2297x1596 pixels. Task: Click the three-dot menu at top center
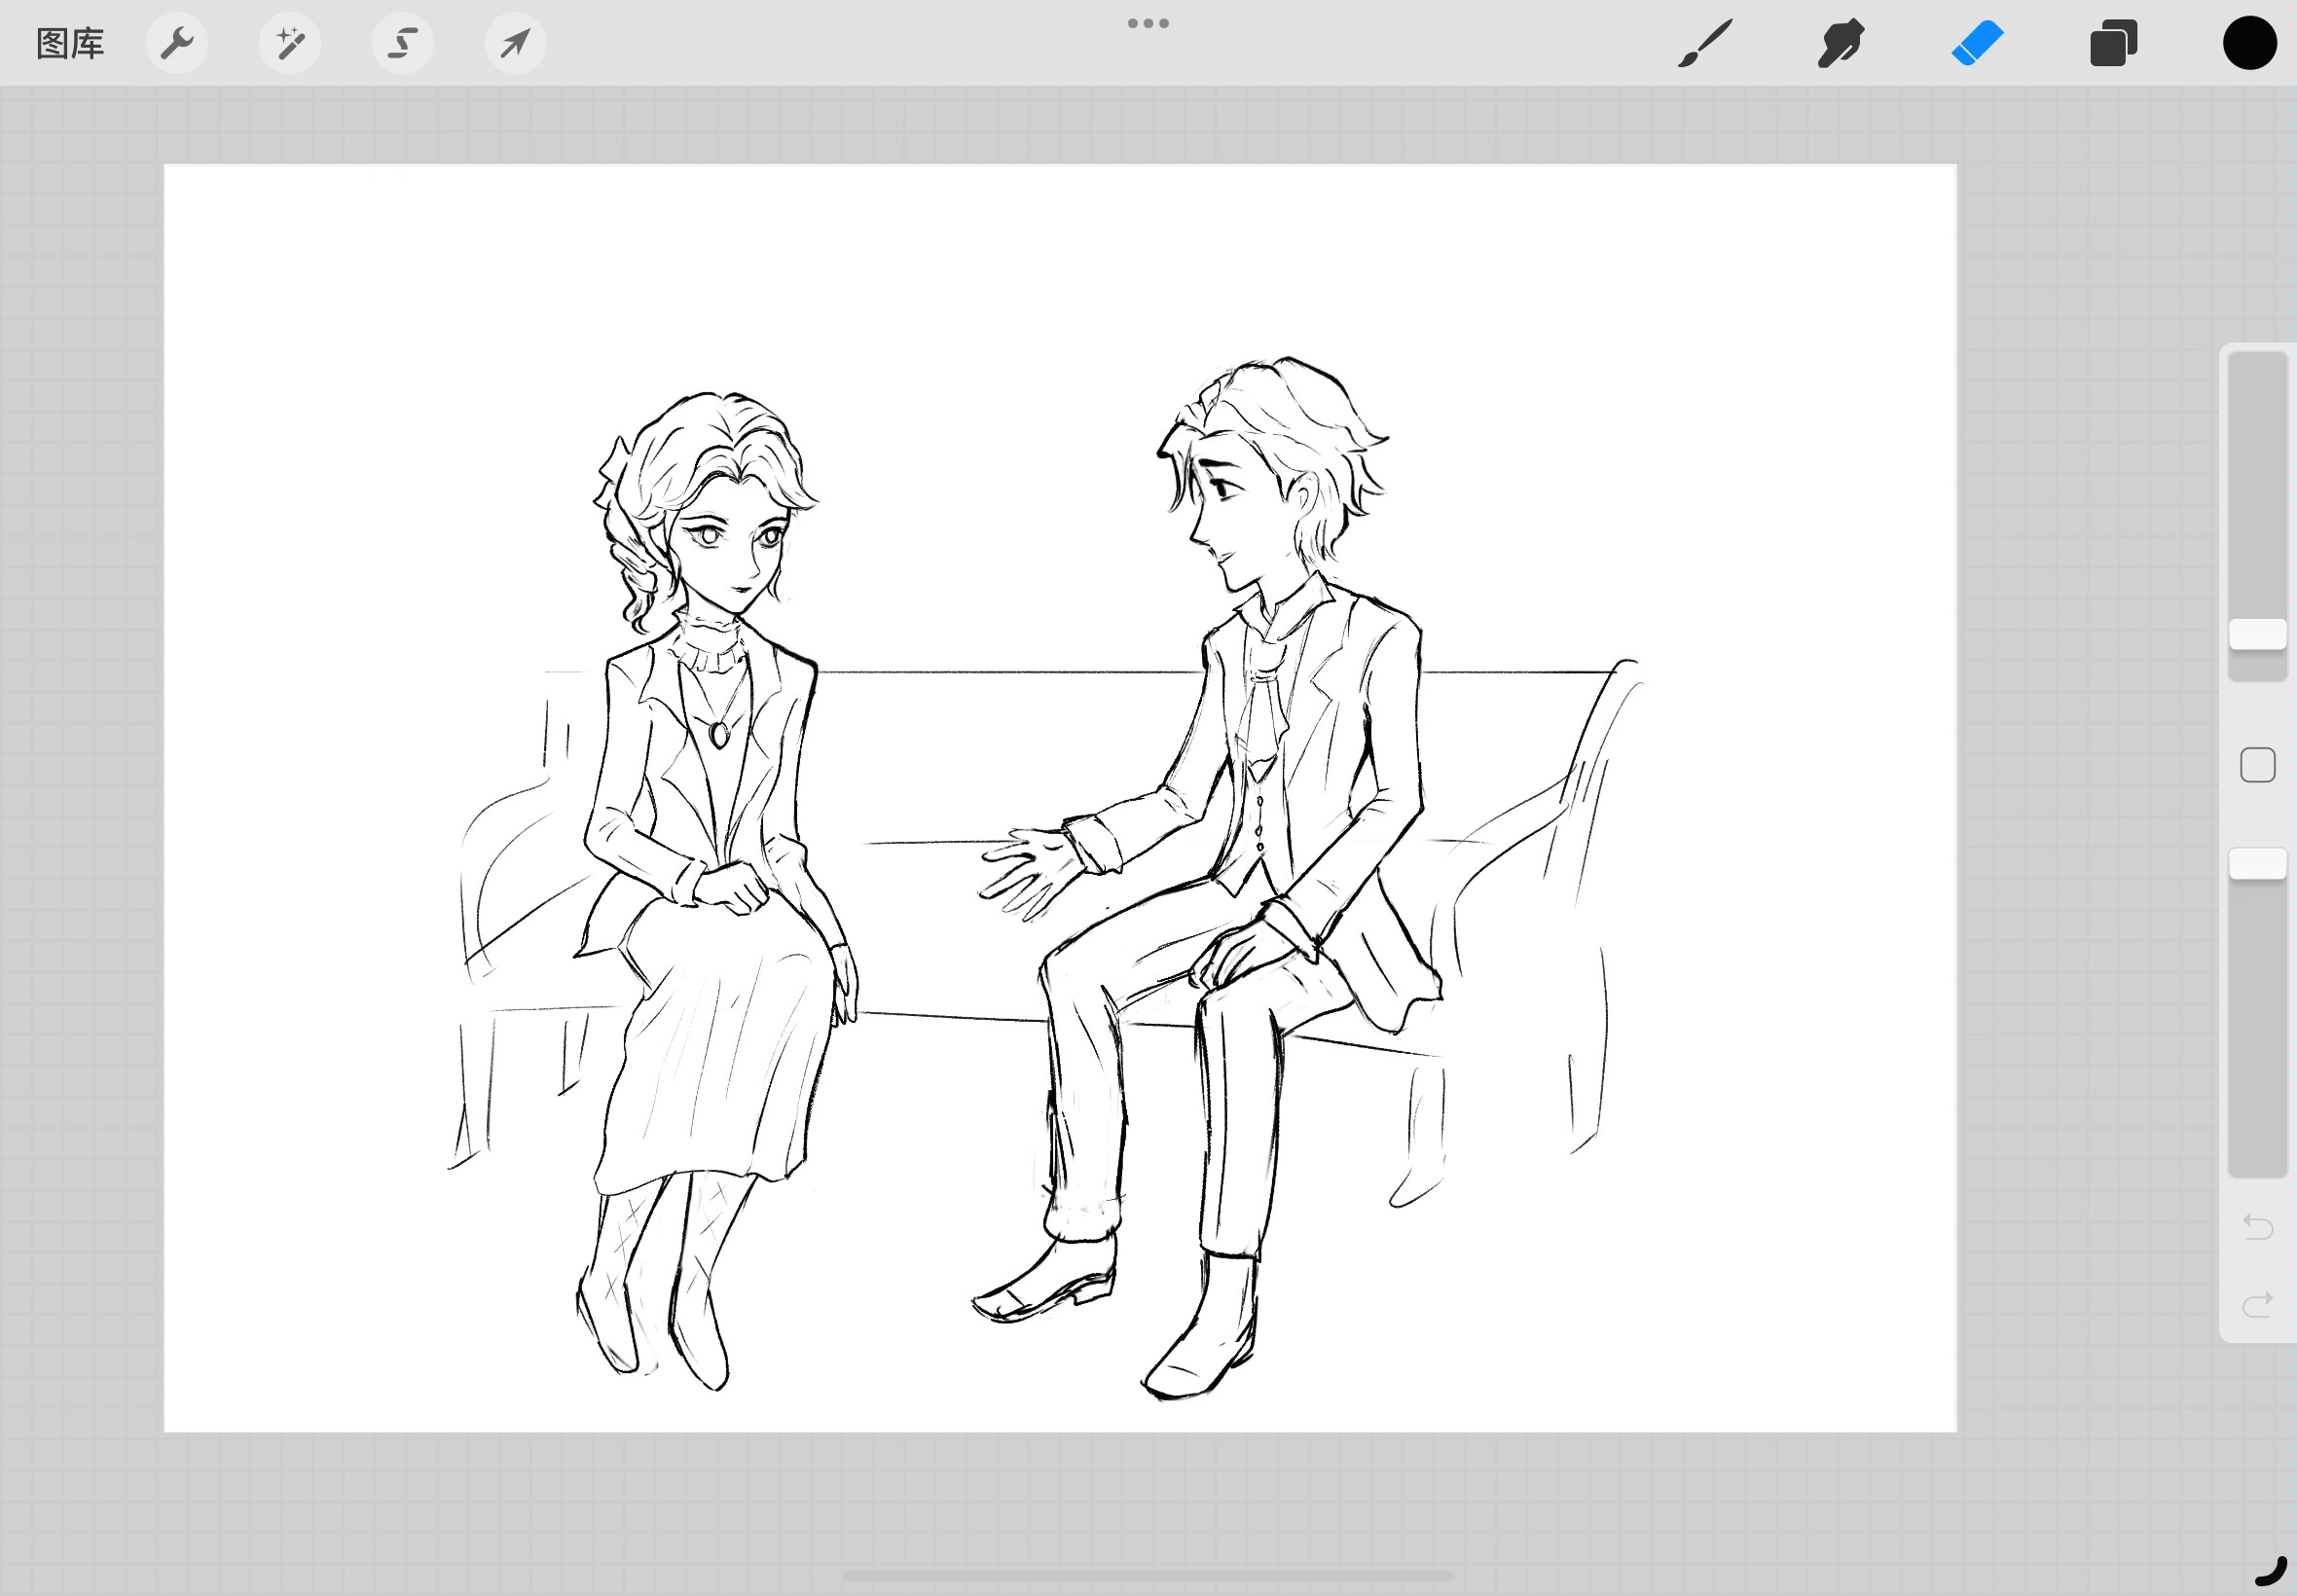click(x=1148, y=23)
